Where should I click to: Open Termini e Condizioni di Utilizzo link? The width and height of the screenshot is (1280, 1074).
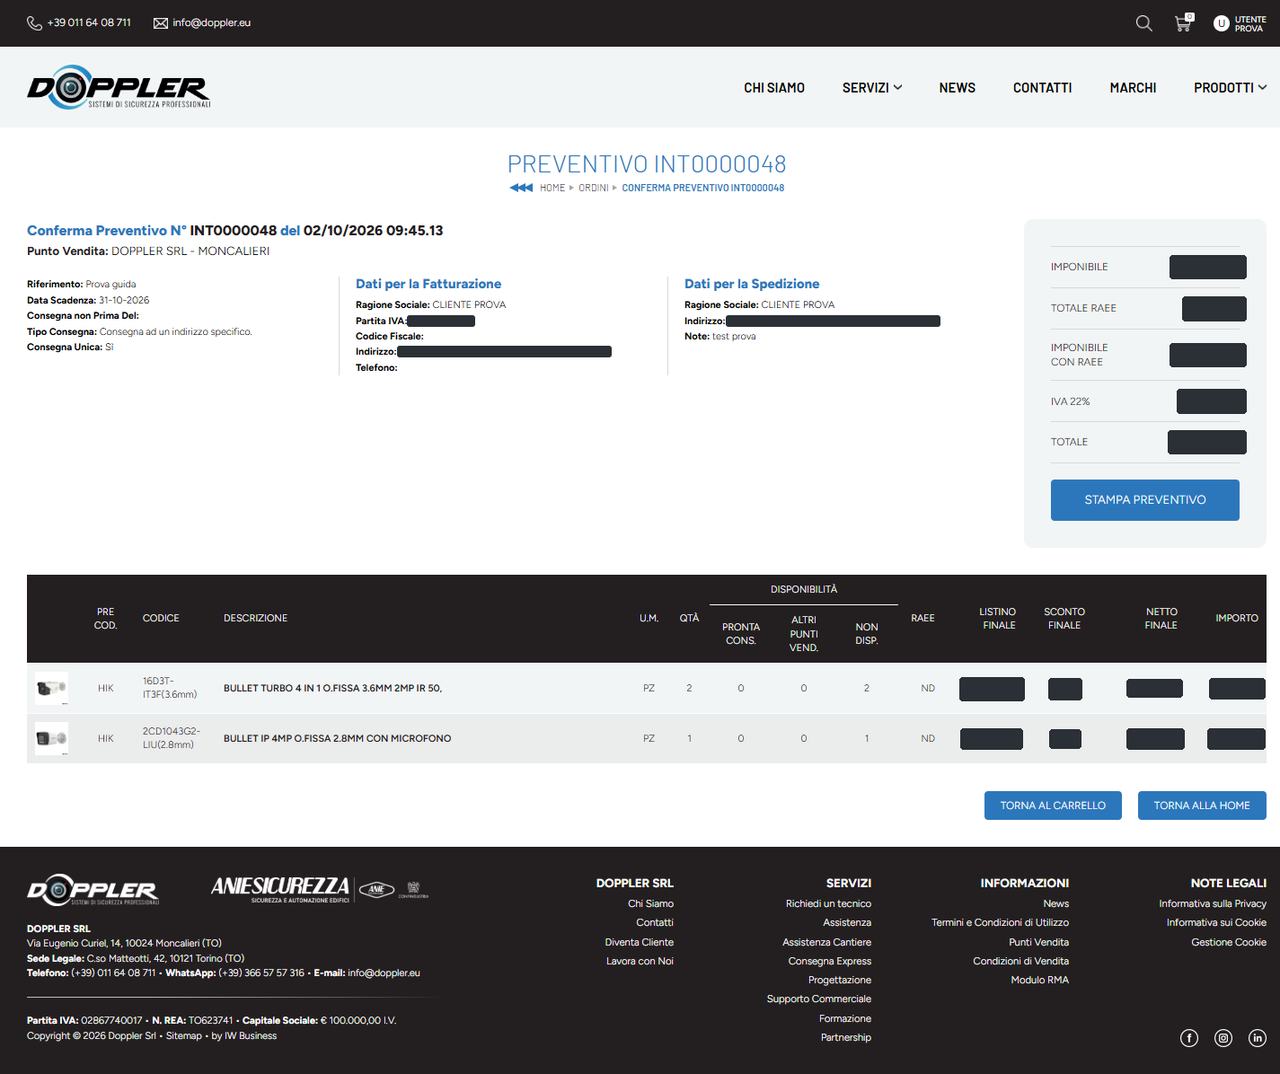[1000, 923]
